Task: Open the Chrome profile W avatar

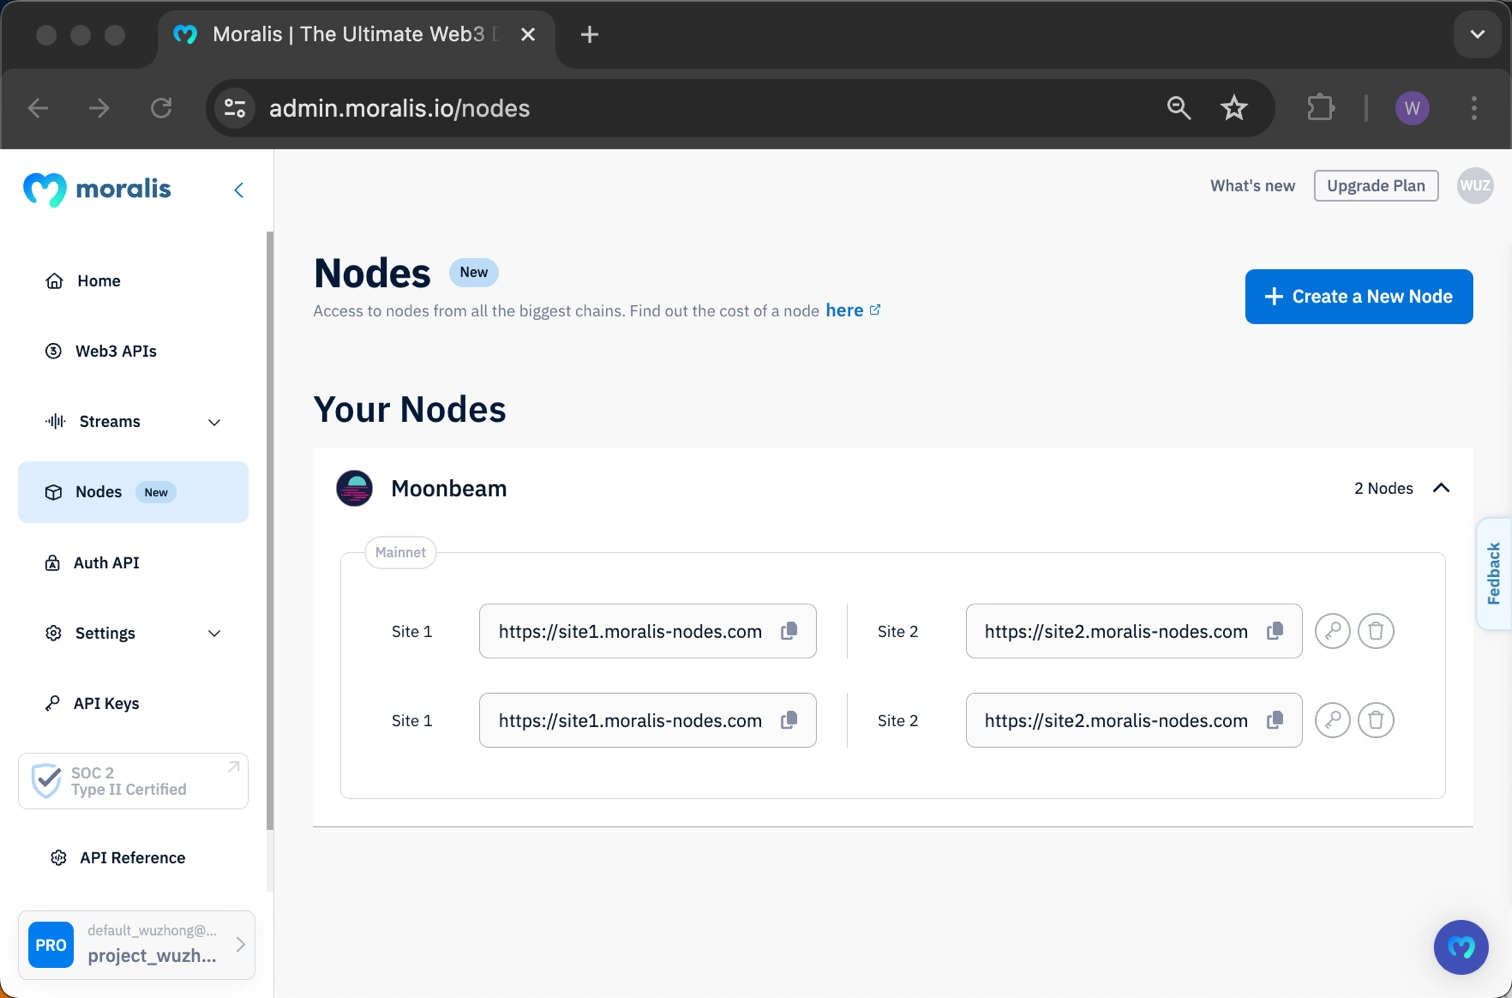Action: 1412,108
